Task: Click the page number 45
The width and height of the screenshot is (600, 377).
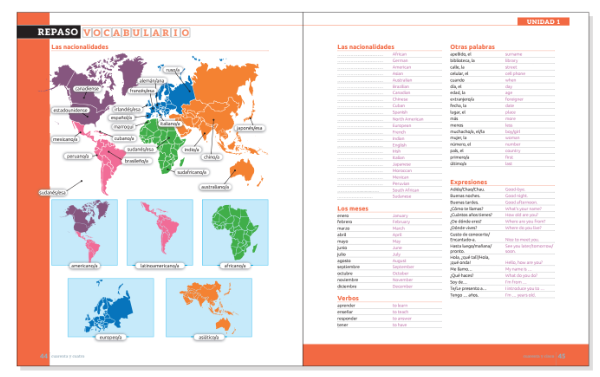Action: [561, 356]
